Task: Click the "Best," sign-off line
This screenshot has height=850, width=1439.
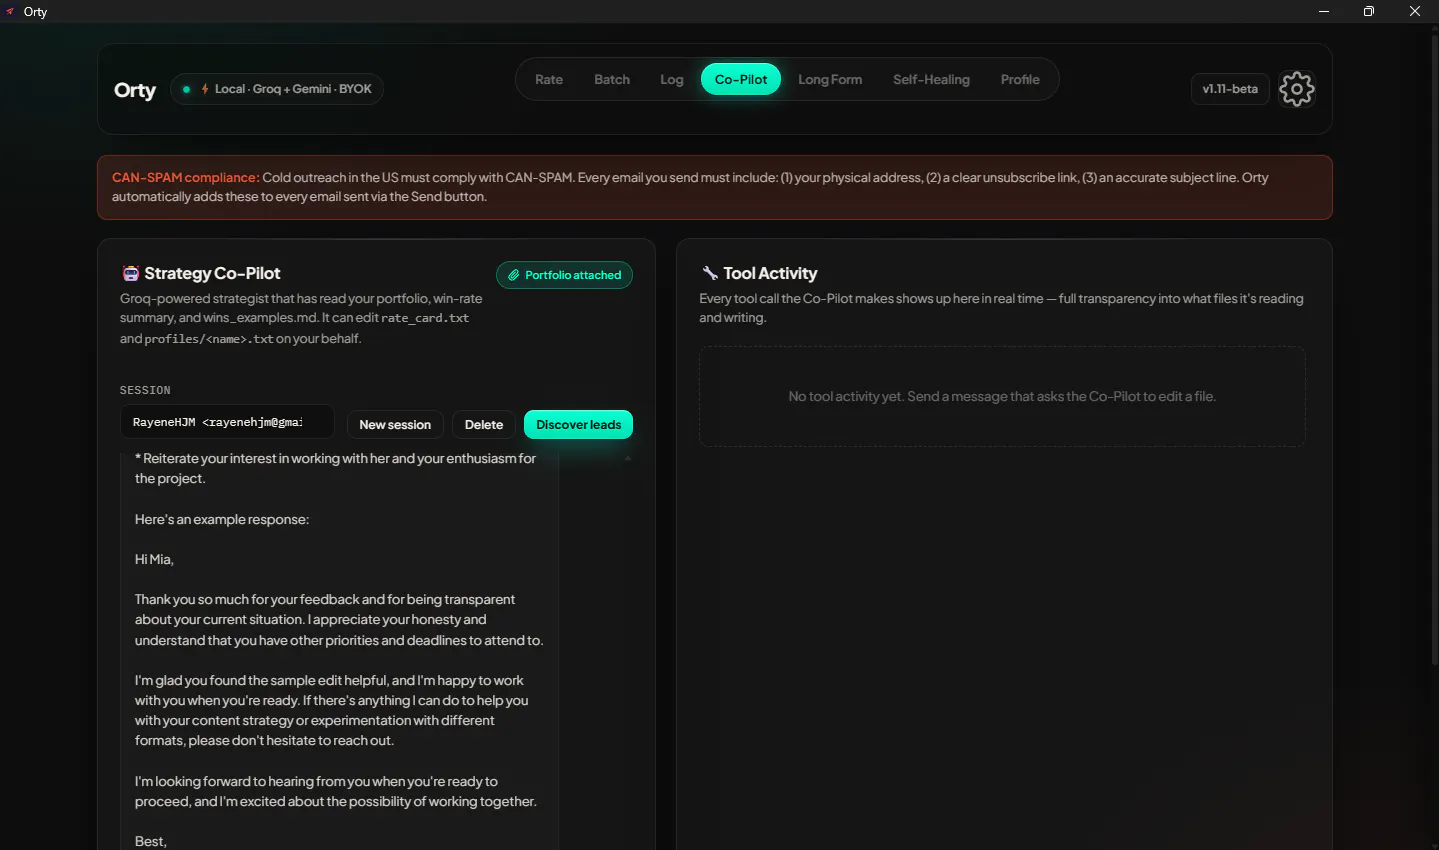Action: [151, 842]
